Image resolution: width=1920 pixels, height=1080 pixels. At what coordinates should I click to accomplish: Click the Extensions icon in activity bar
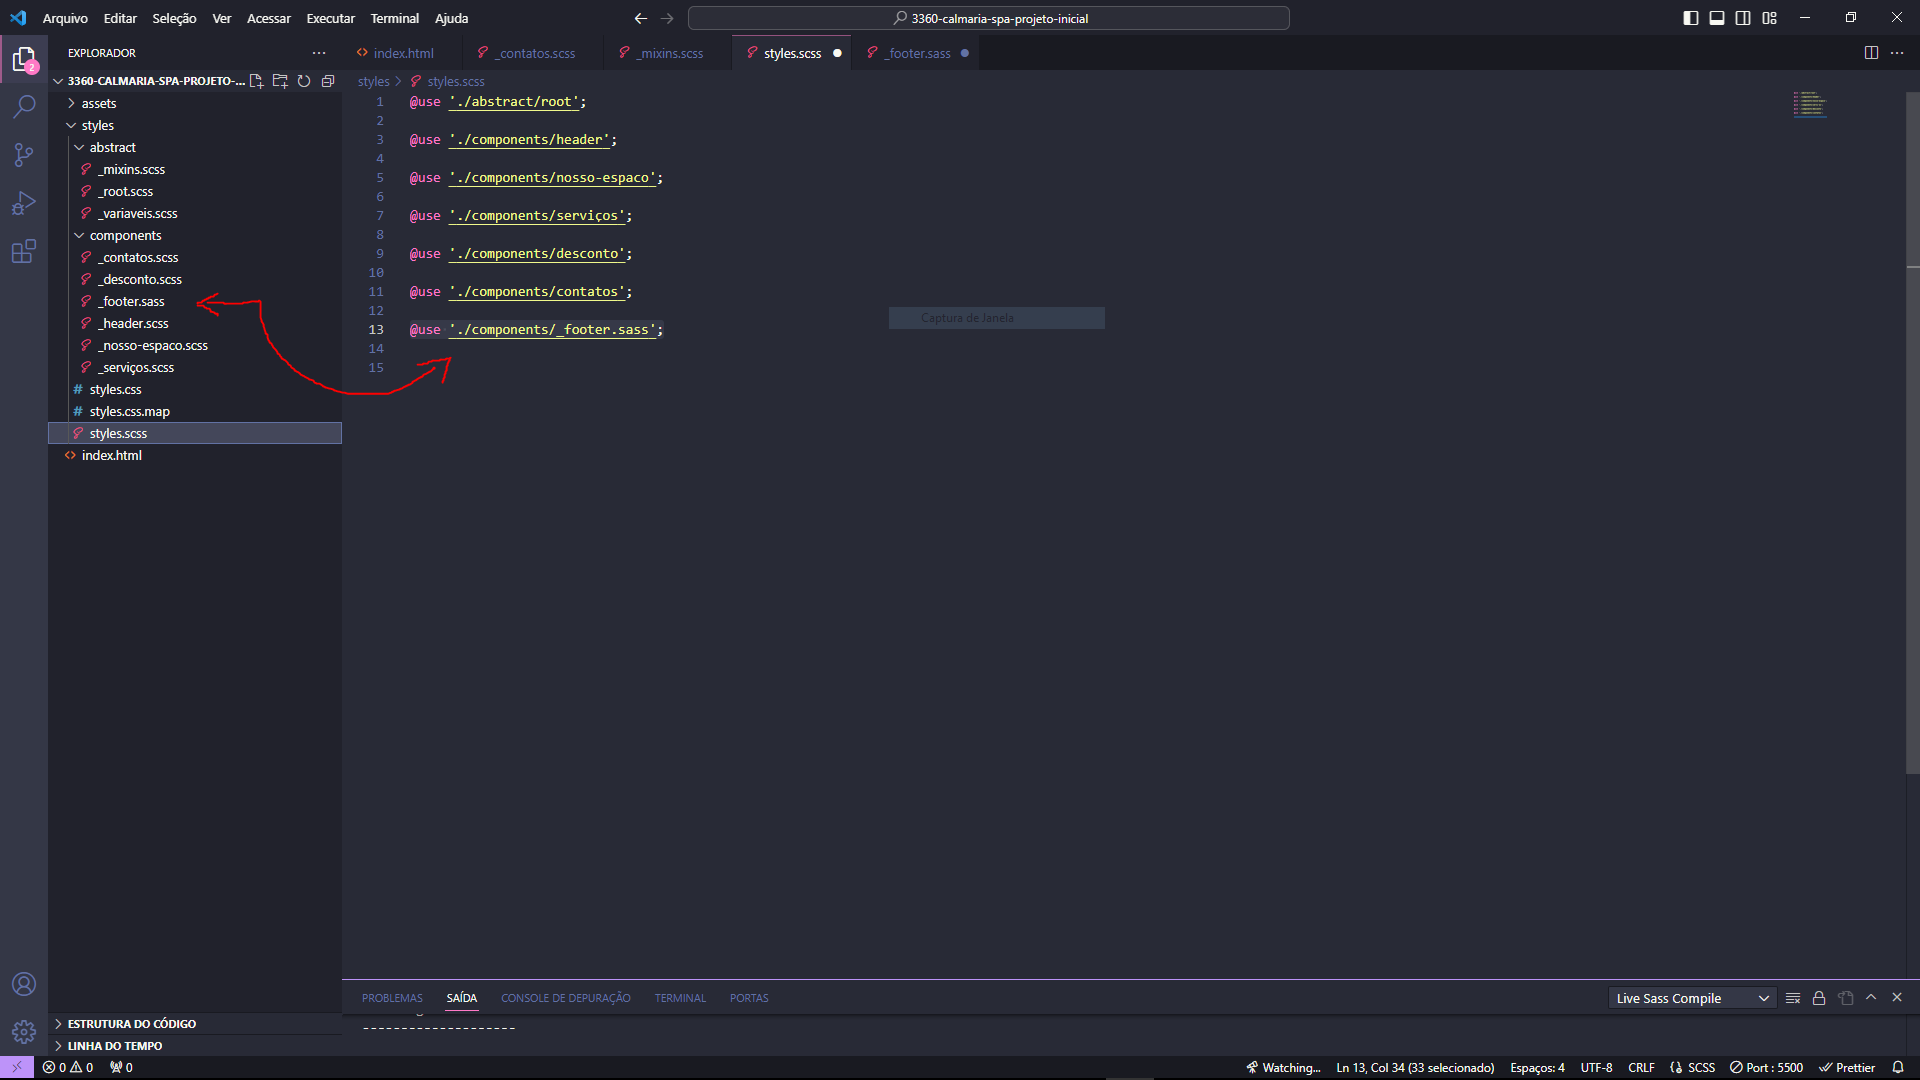tap(24, 251)
